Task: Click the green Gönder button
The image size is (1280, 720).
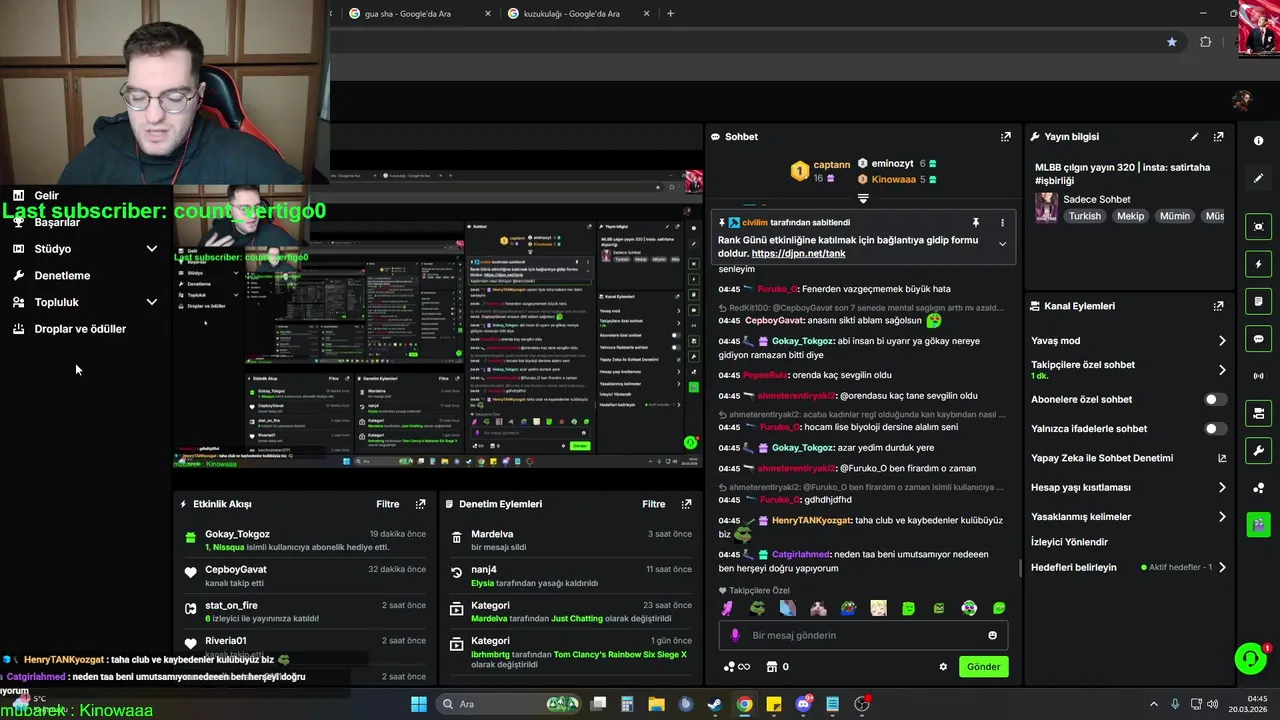Action: click(983, 667)
